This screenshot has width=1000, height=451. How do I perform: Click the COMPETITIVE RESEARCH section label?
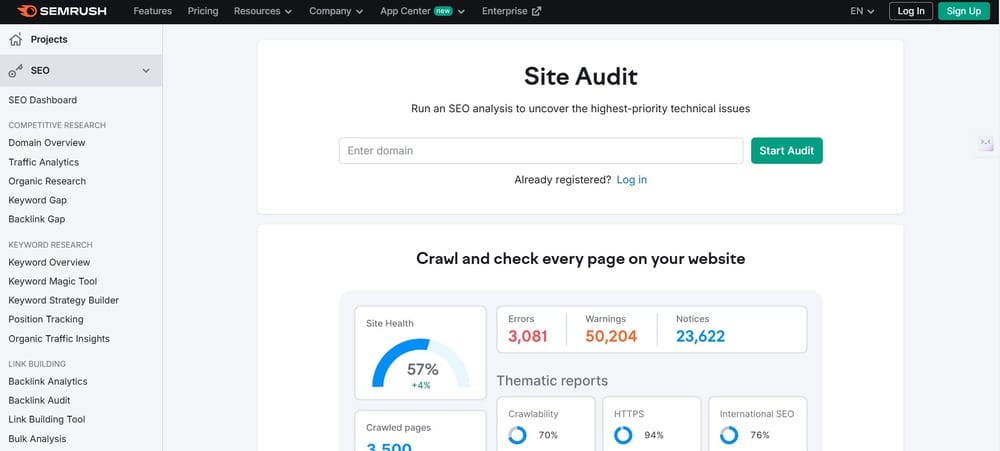(57, 126)
